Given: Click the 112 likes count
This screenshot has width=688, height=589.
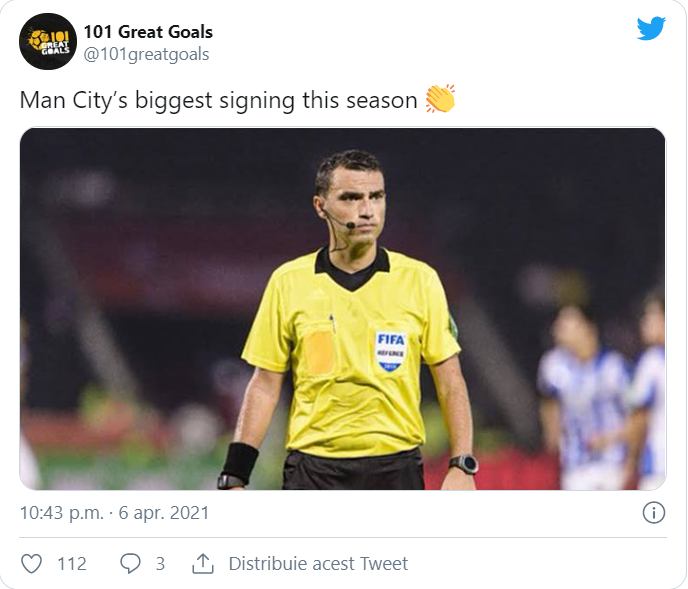Looking at the screenshot, I should 72,564.
